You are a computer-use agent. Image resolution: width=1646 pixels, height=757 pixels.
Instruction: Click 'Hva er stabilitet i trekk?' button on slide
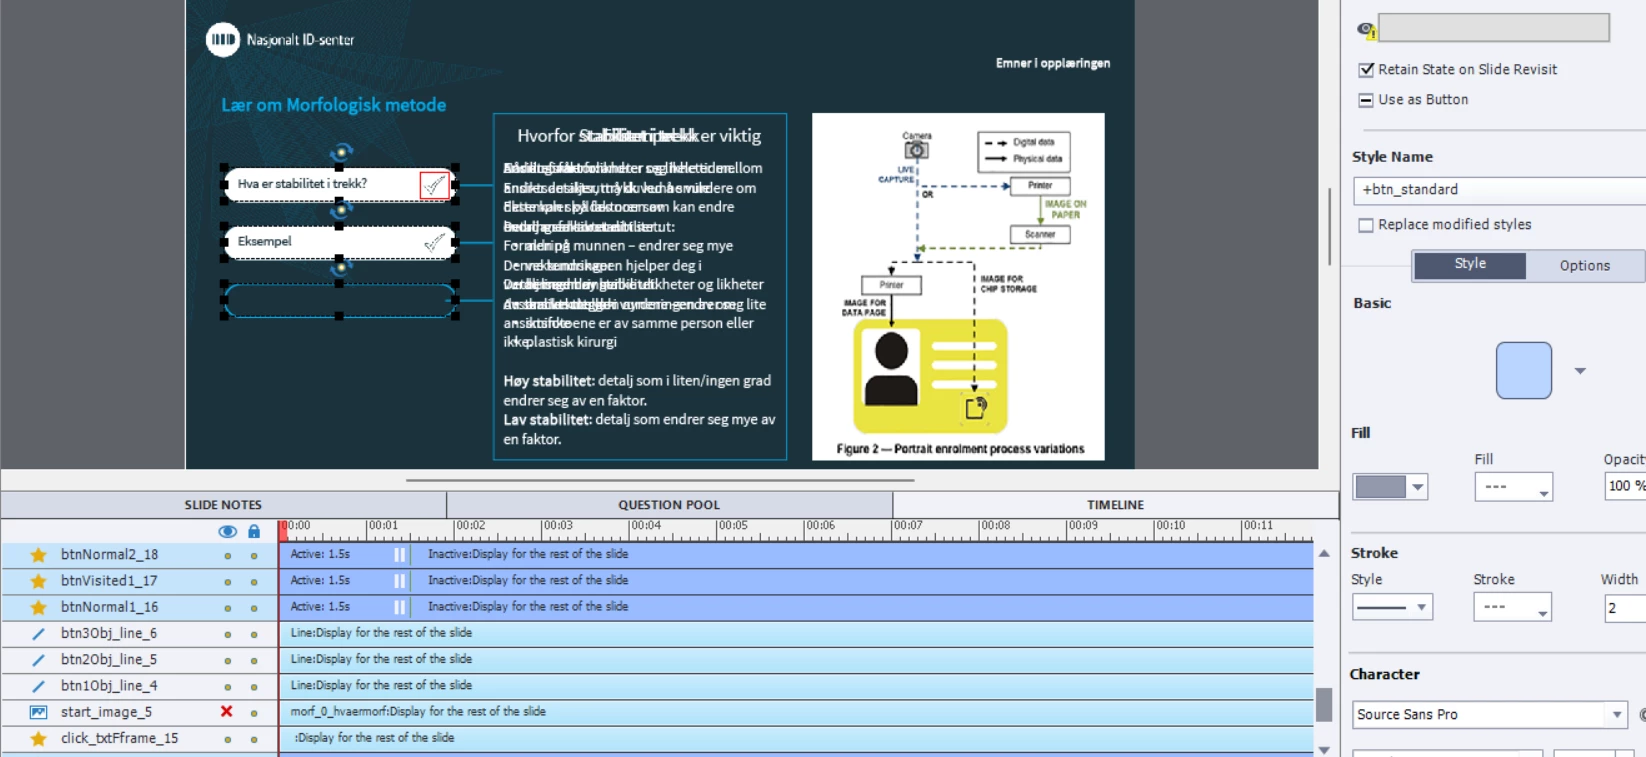coord(340,185)
